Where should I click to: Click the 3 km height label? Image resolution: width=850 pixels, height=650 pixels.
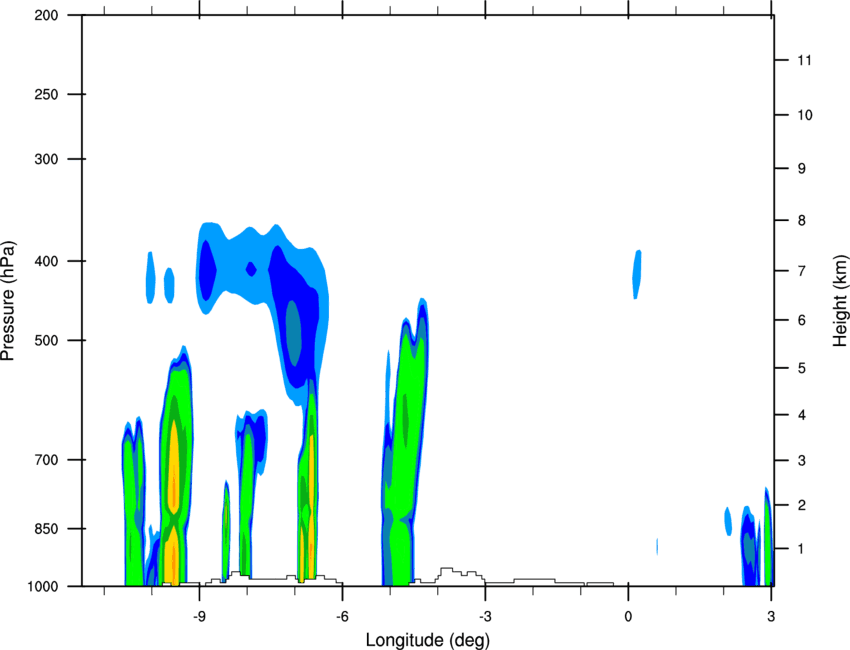pos(802,461)
